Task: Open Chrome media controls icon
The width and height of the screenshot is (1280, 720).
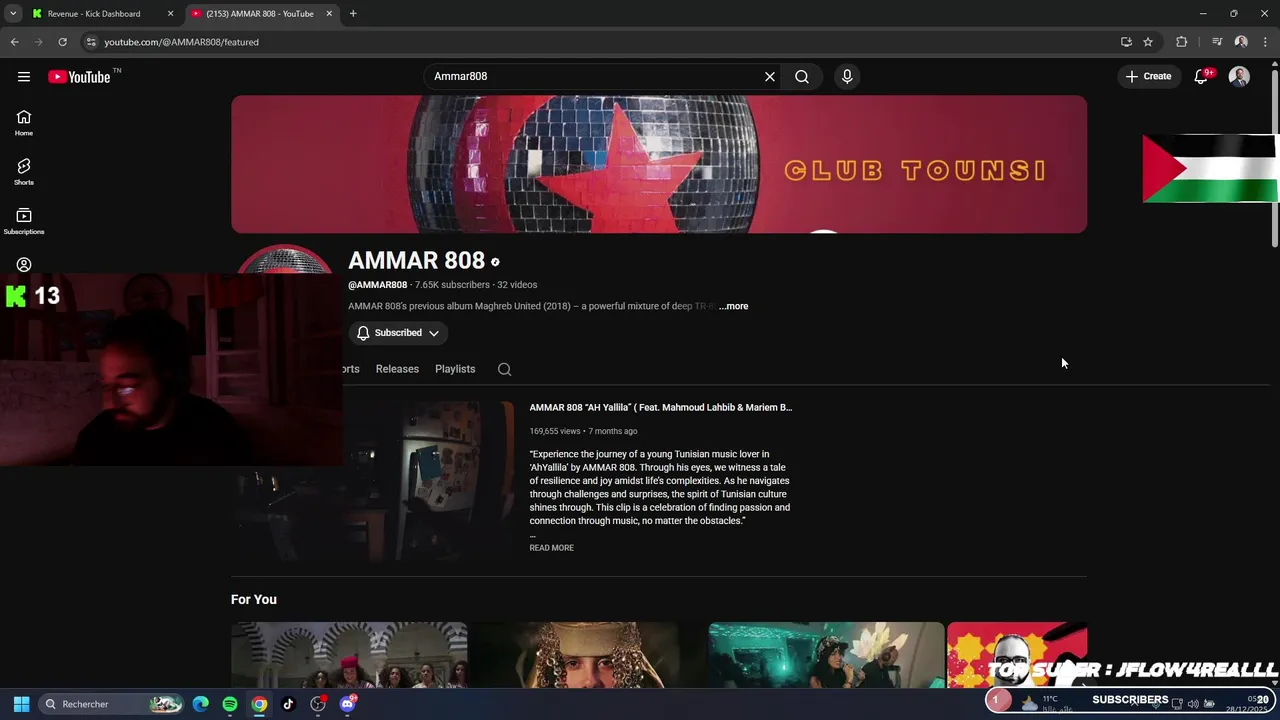Action: 1217,42
